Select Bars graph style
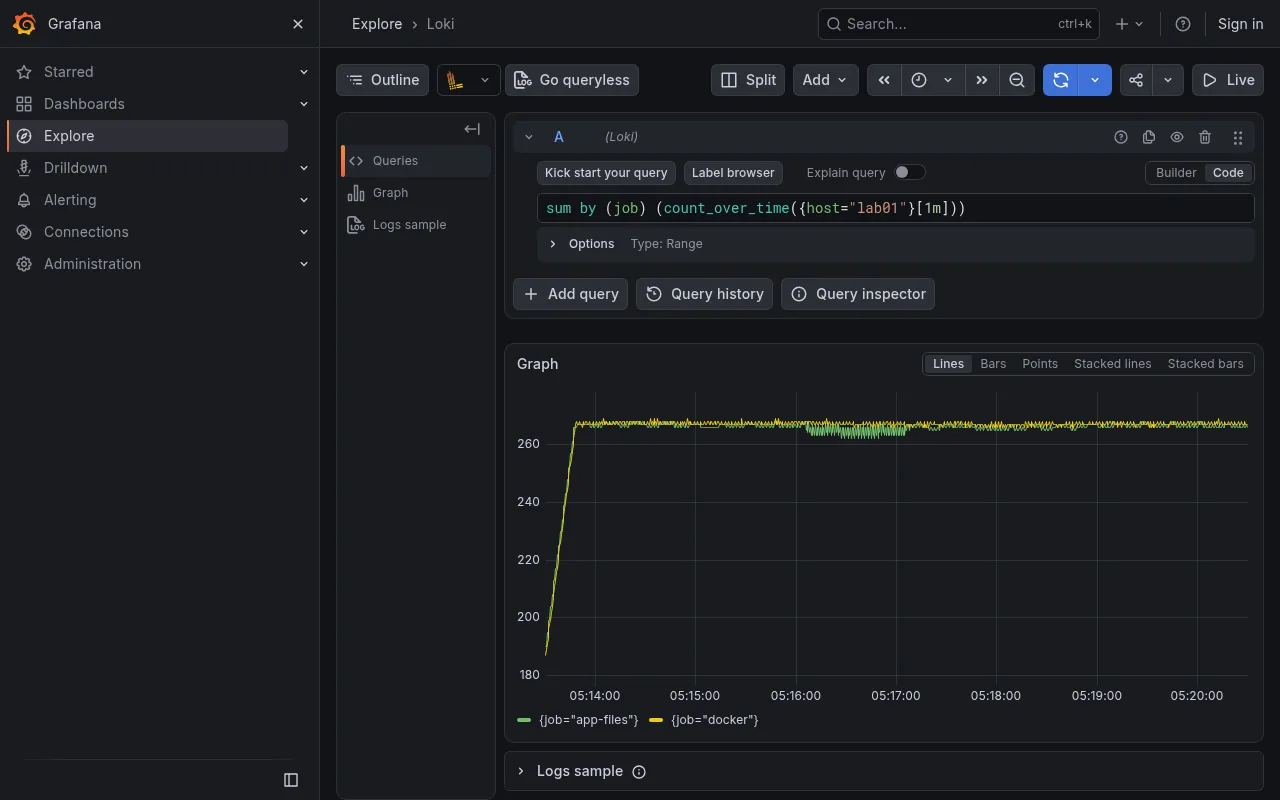 993,364
